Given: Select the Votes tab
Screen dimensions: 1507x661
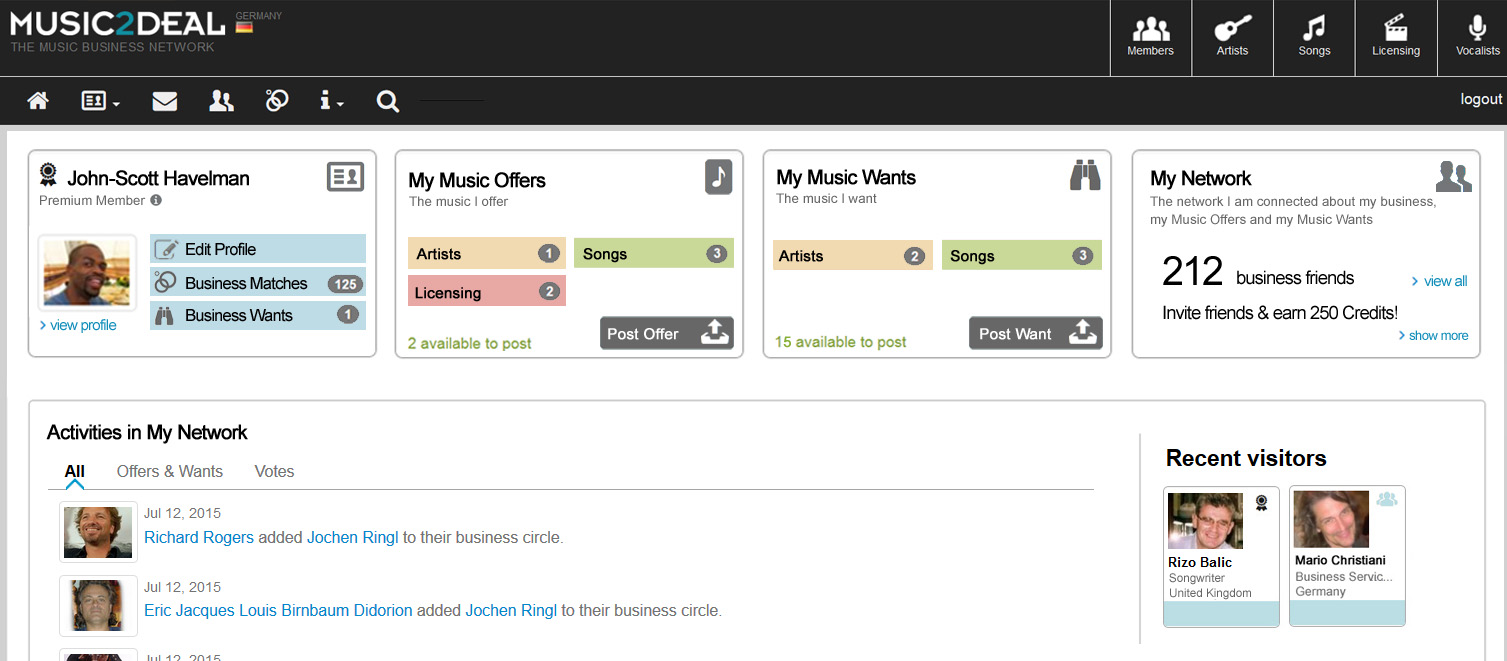Looking at the screenshot, I should pyautogui.click(x=274, y=472).
